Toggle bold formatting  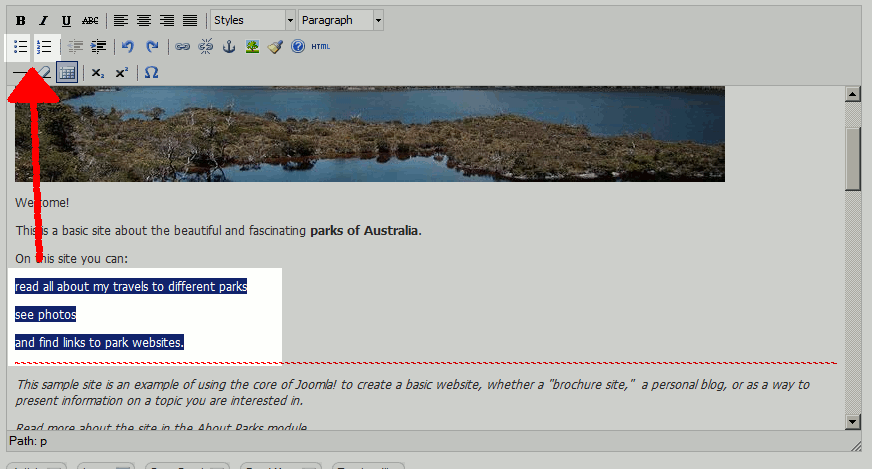(x=21, y=20)
